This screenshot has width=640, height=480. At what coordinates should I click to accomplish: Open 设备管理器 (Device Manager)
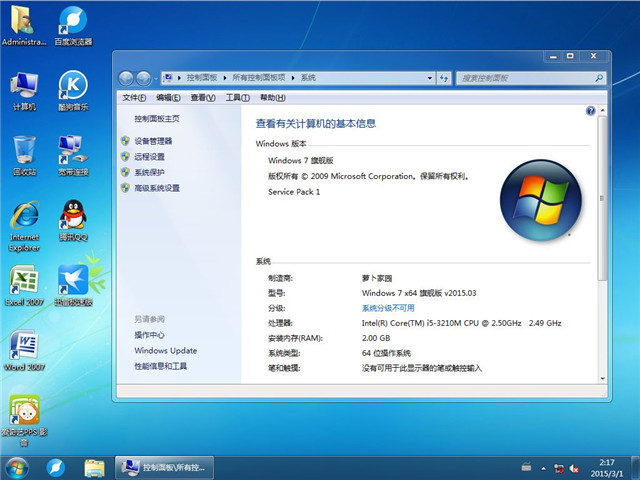(x=153, y=141)
